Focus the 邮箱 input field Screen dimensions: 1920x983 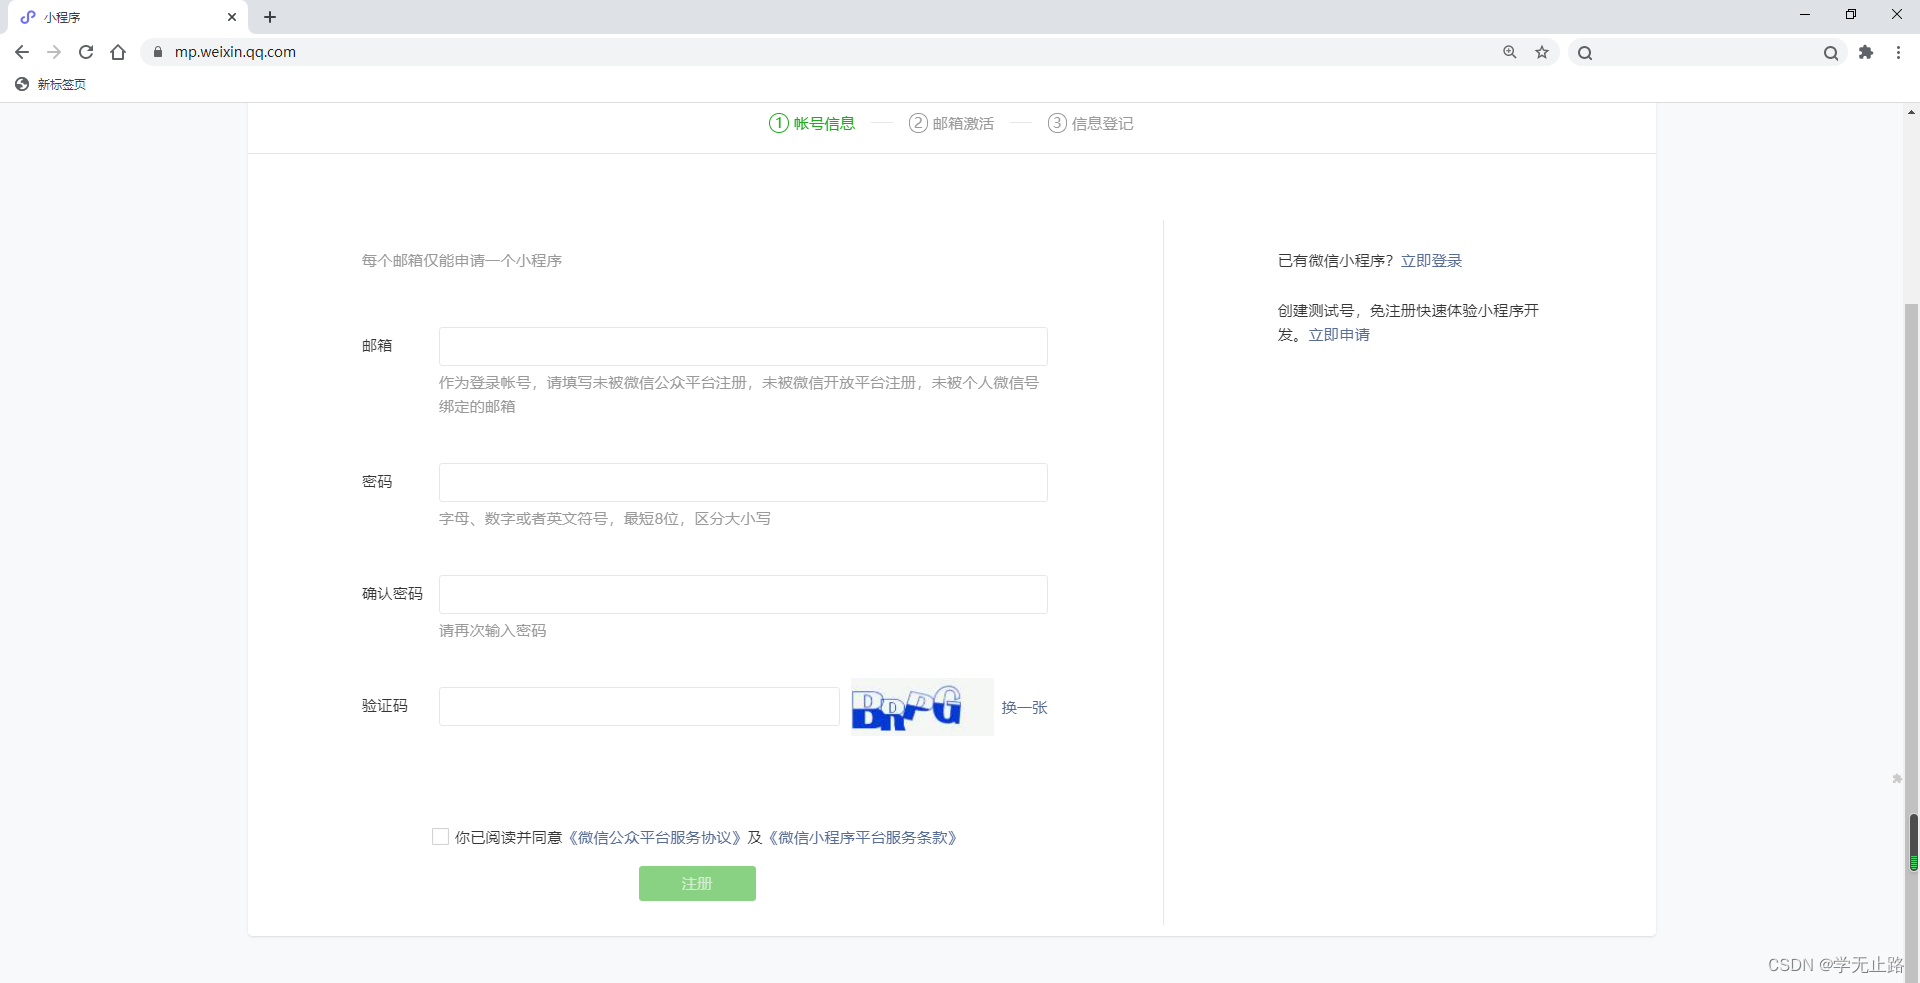(743, 346)
